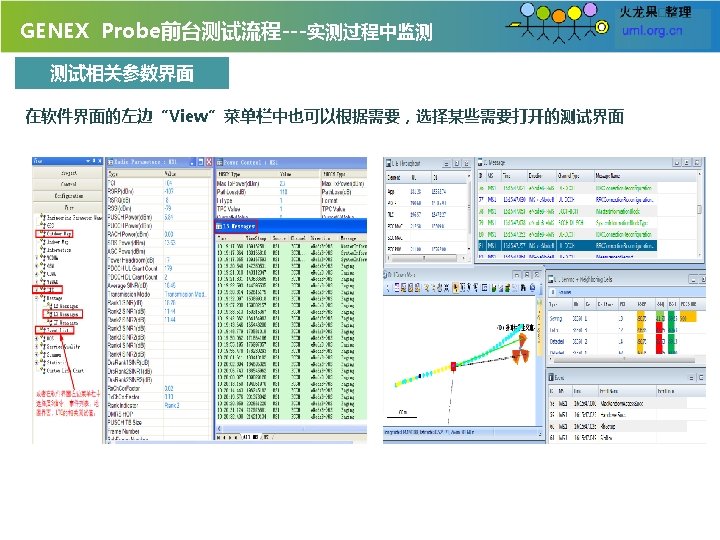Click the Event Name column header in the Event window
This screenshot has width=720, height=540.
(626, 391)
